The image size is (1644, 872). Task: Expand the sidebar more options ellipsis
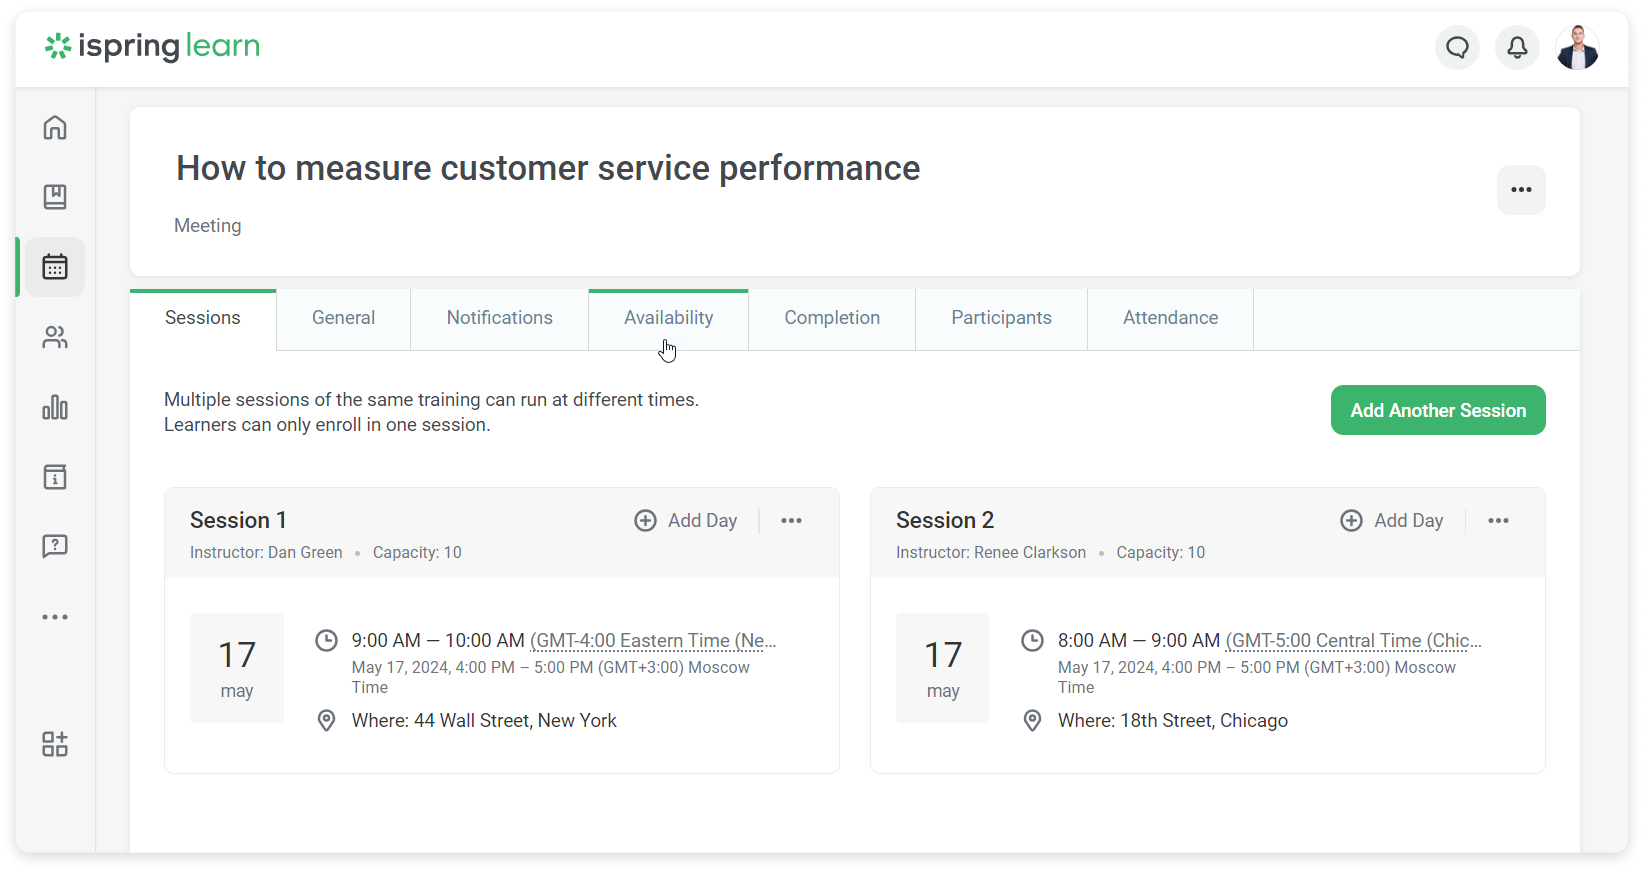pyautogui.click(x=55, y=617)
